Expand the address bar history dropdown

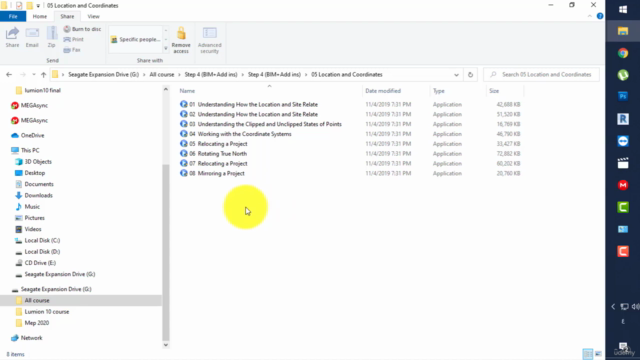(456, 75)
